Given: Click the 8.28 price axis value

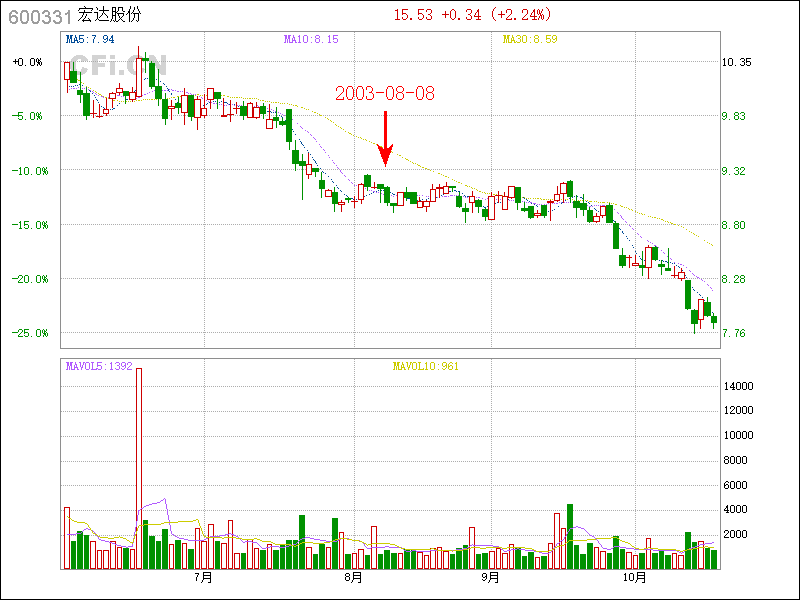Looking at the screenshot, I should point(733,279).
